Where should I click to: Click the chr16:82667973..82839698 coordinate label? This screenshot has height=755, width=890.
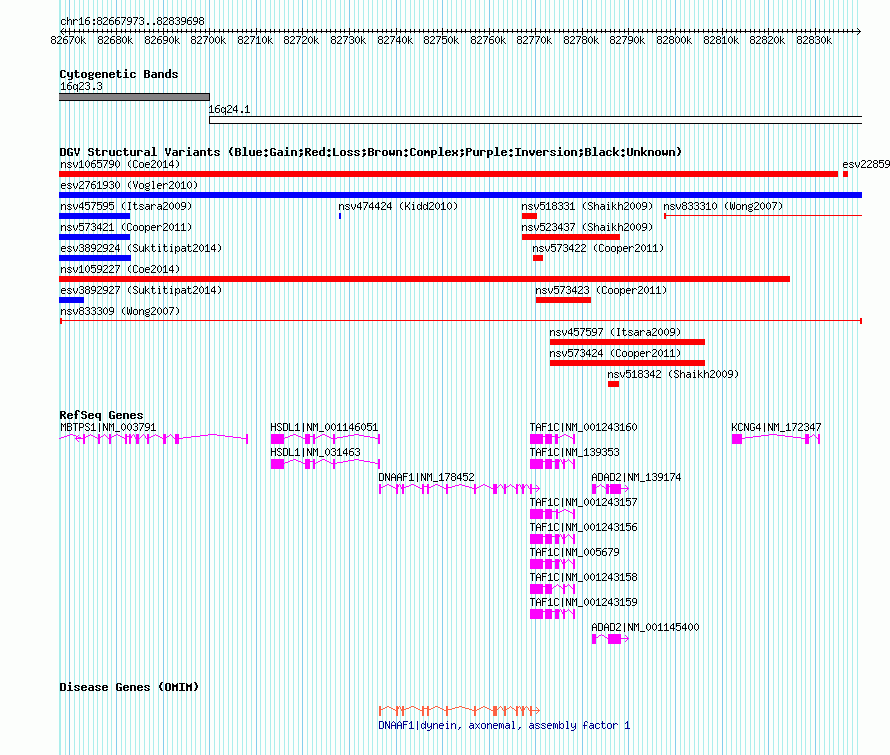(132, 21)
